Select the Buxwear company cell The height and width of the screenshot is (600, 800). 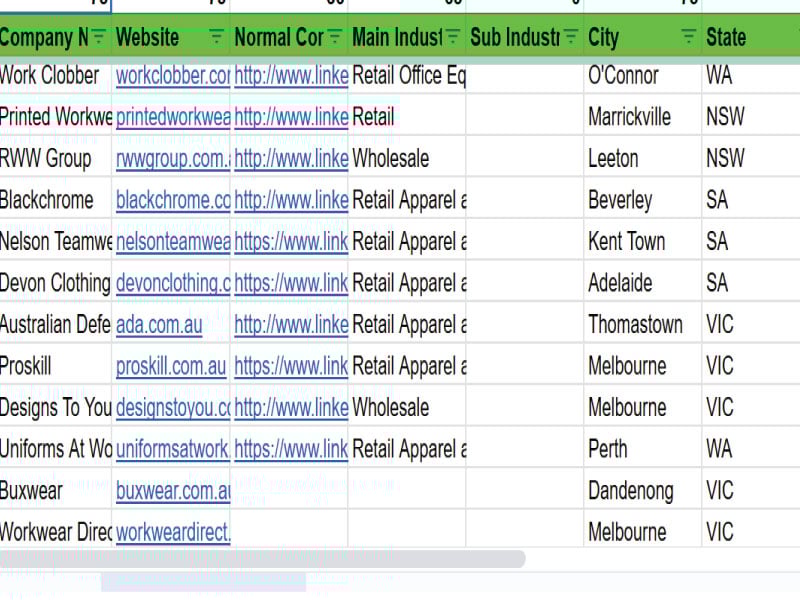(x=55, y=490)
